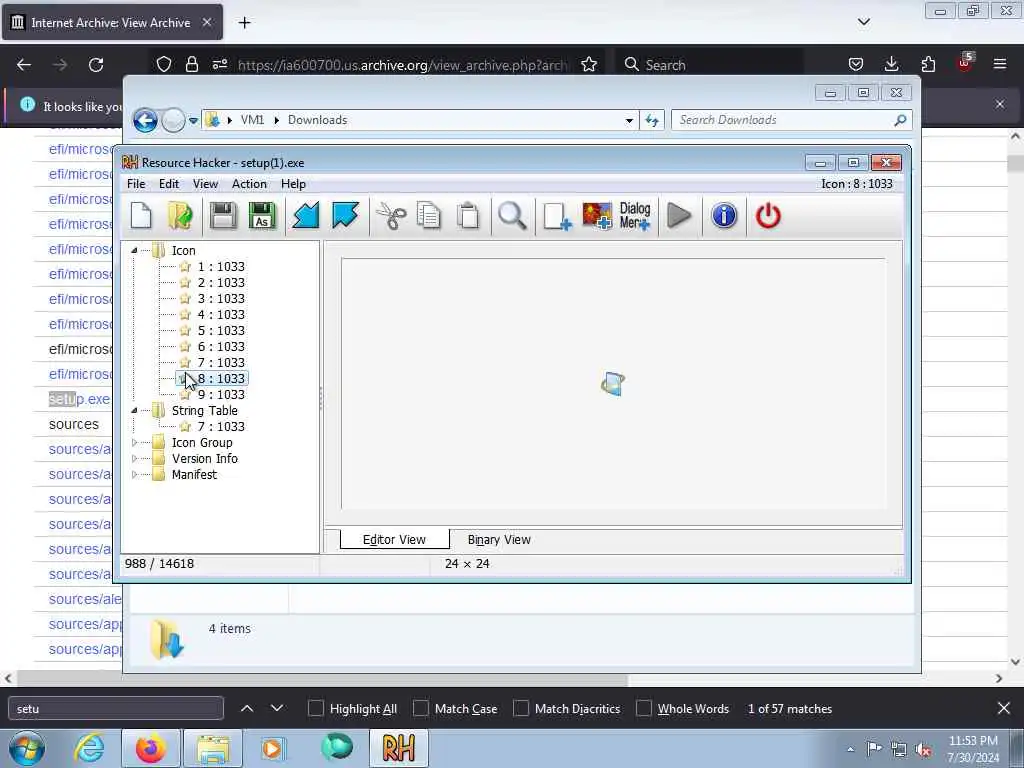This screenshot has width=1024, height=768.
Task: Reload the page in Firefox
Action: coord(96,65)
